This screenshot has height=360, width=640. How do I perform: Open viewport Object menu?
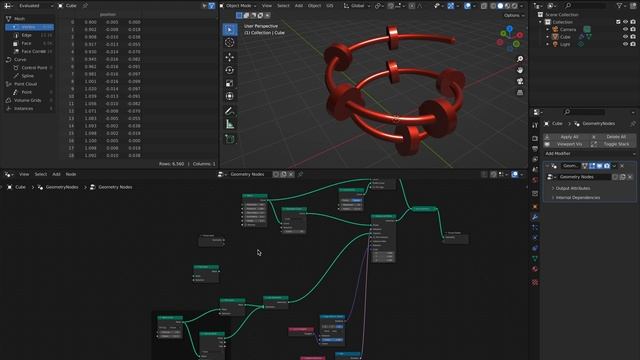tap(314, 6)
